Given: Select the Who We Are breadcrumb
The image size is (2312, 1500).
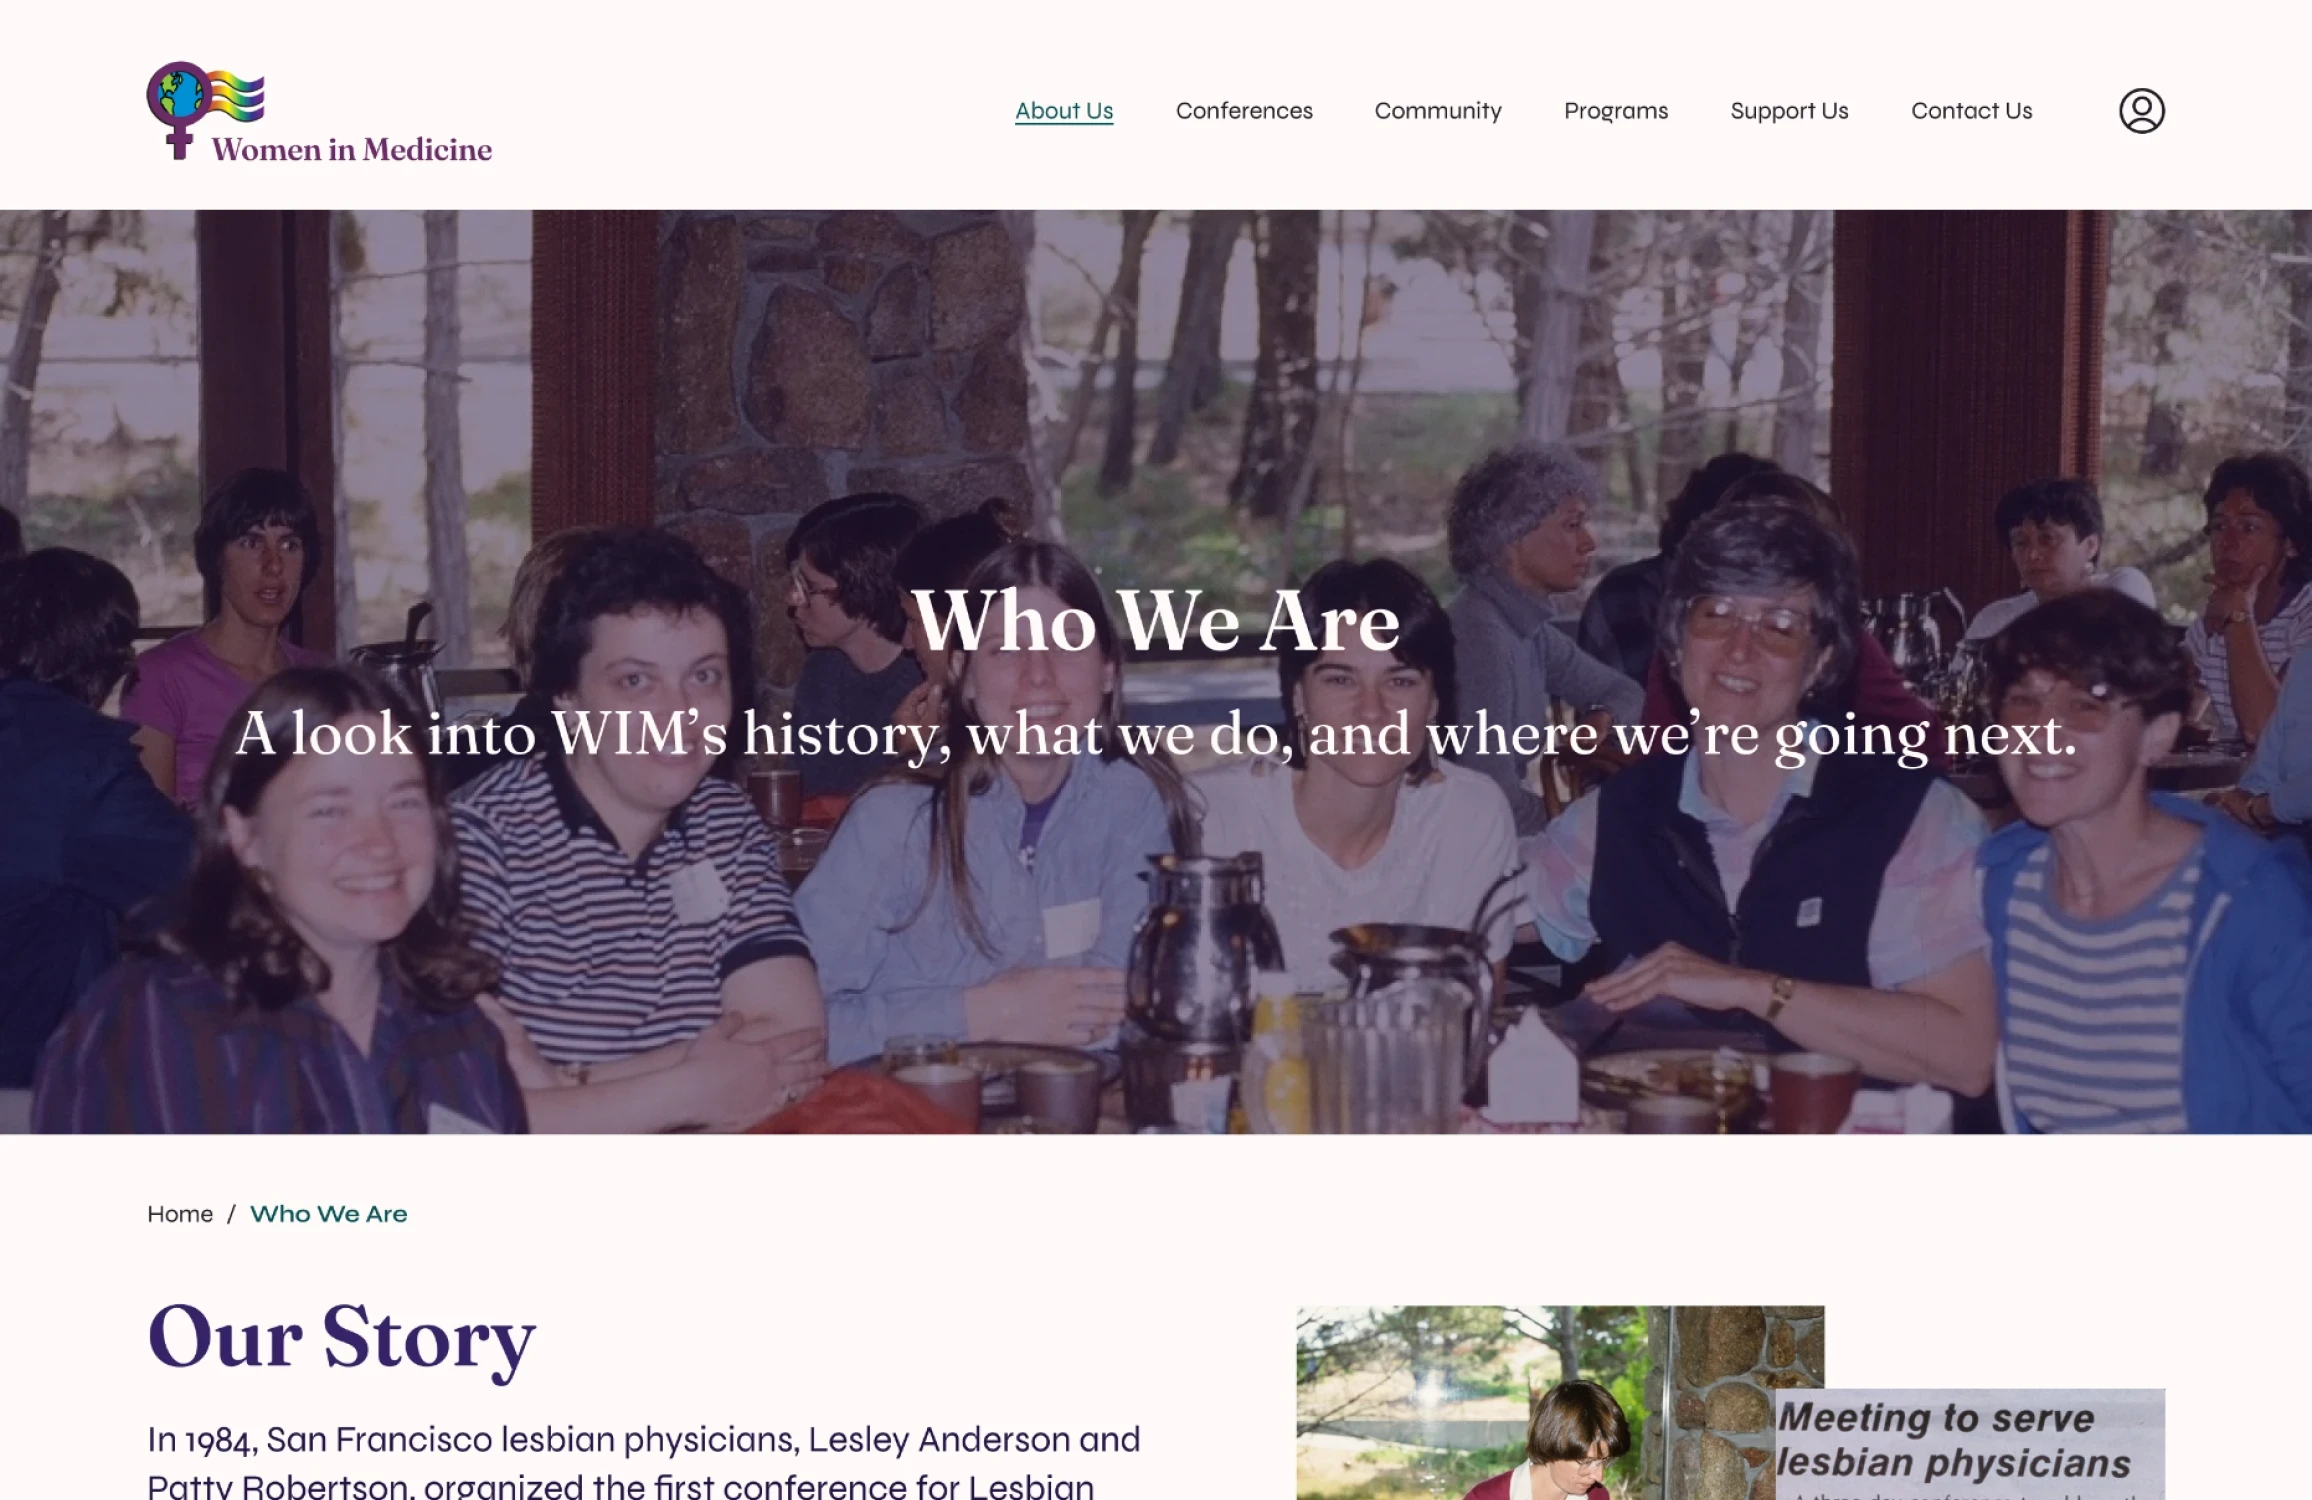Looking at the screenshot, I should 329,1214.
